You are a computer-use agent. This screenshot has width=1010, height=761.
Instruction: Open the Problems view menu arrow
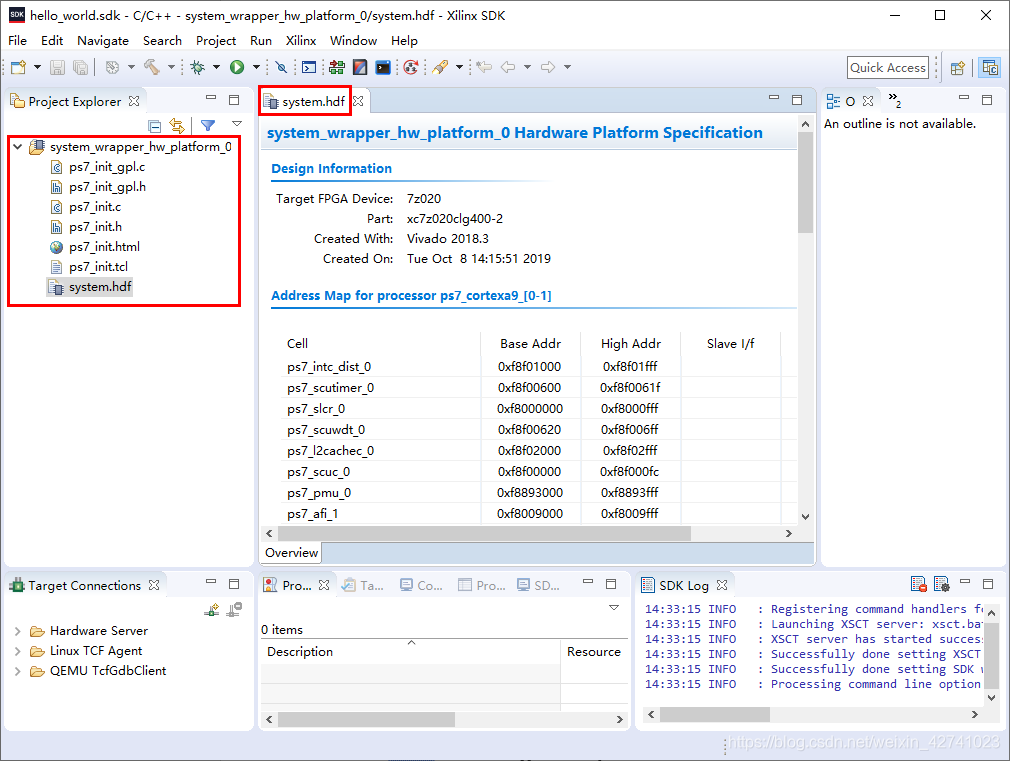pyautogui.click(x=614, y=608)
